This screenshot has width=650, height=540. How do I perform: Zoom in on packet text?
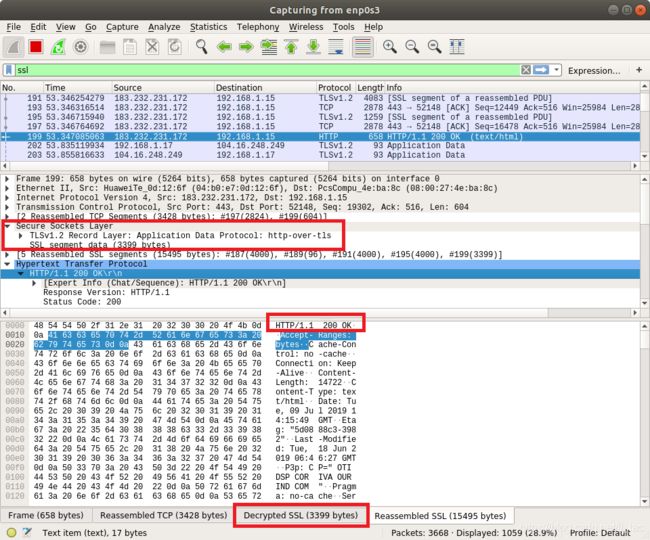390,47
